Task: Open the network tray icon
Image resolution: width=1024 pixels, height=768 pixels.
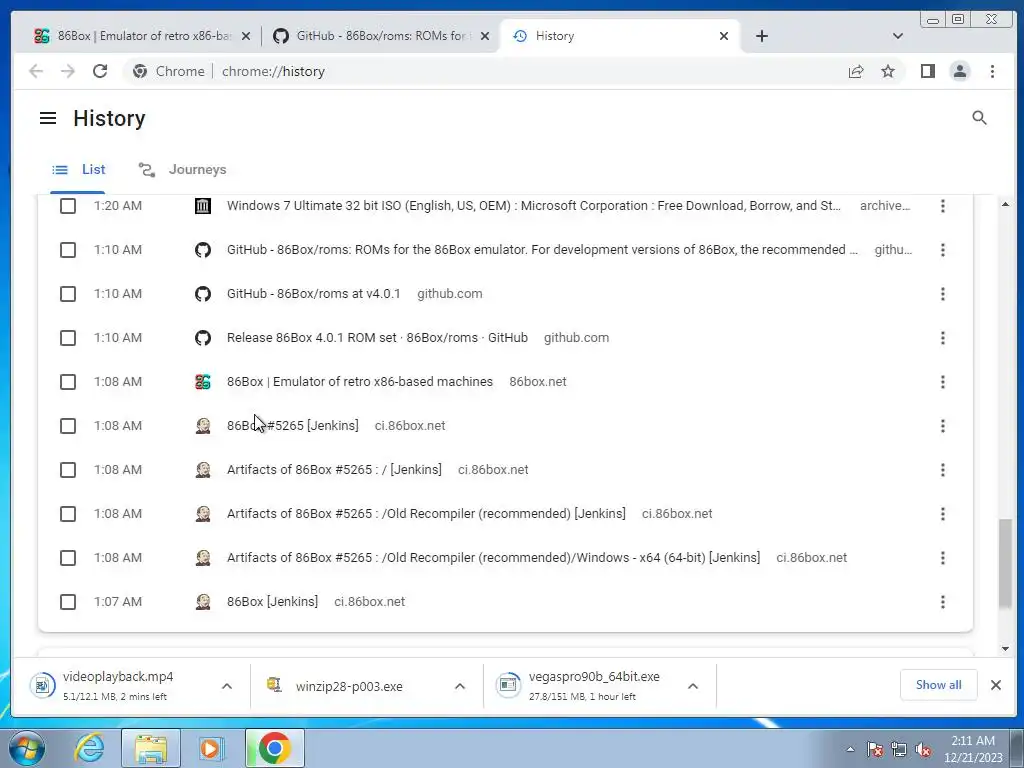Action: (899, 750)
